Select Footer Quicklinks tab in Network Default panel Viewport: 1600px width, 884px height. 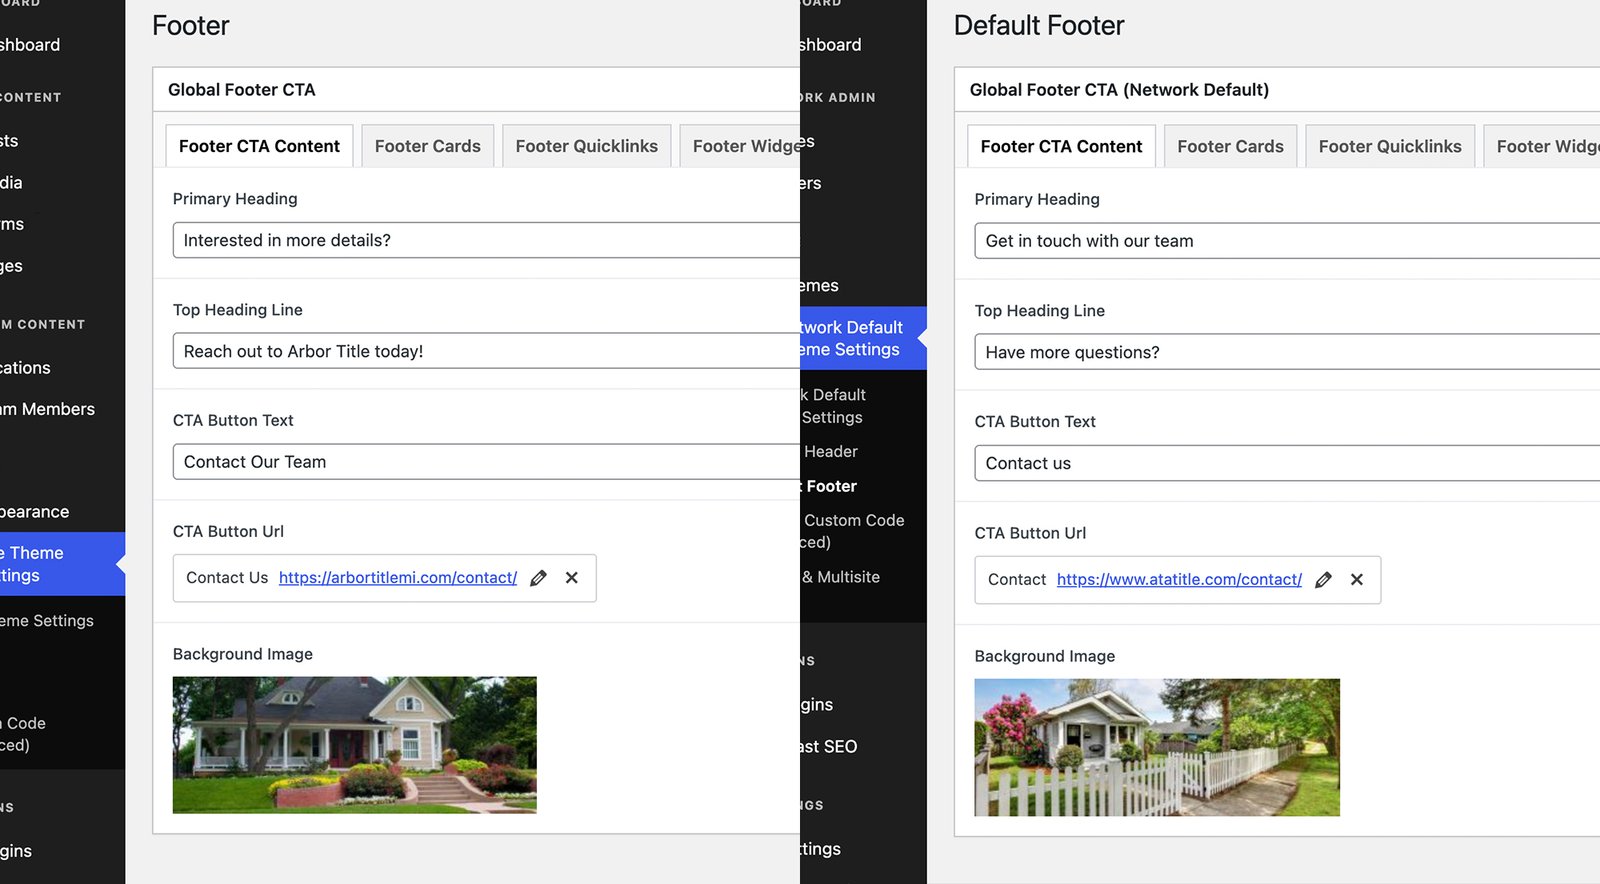pos(1389,147)
